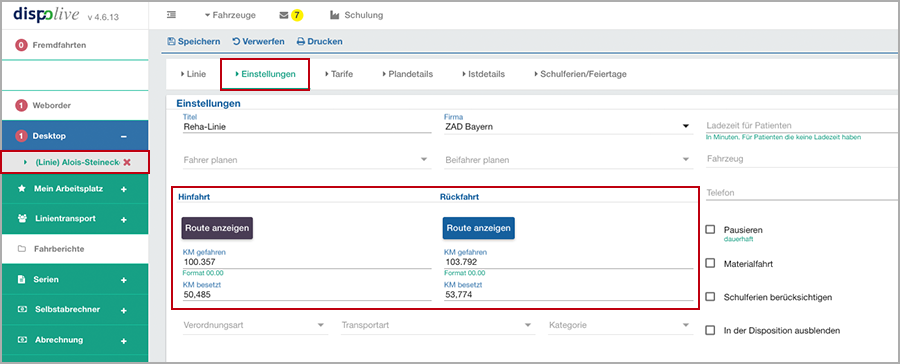900x364 pixels.
Task: Open the Fahrer planen dropdown
Action: point(306,160)
